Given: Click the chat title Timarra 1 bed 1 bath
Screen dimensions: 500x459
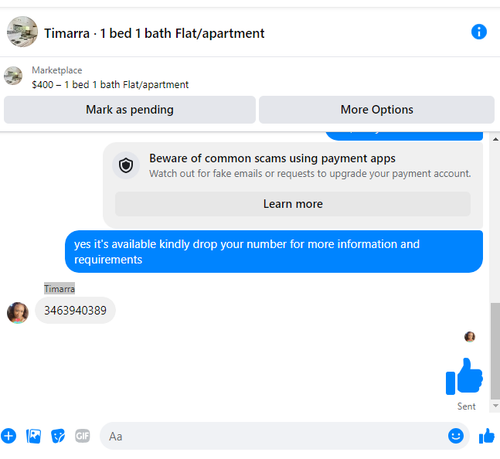Looking at the screenshot, I should click(x=154, y=33).
